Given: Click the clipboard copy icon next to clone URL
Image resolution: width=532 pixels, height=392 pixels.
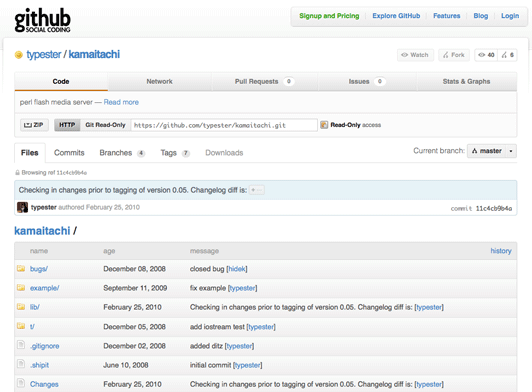Looking at the screenshot, I should (324, 125).
